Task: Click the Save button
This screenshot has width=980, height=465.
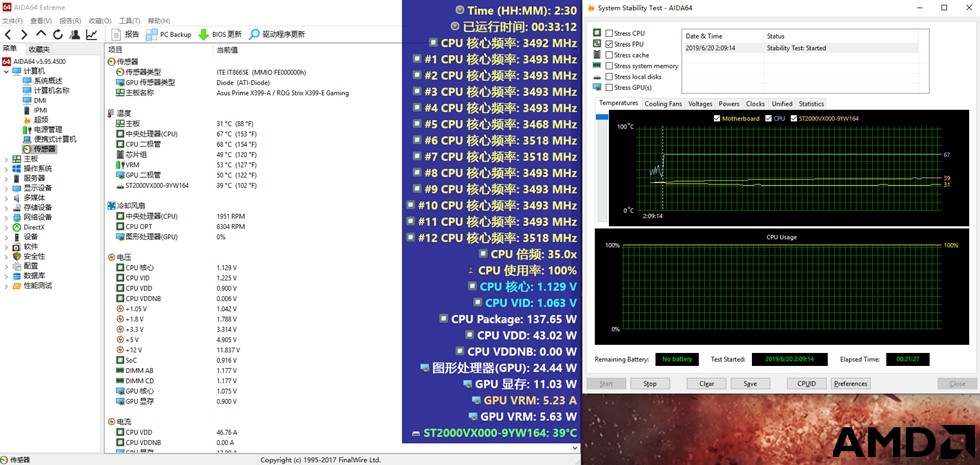Action: [x=750, y=384]
